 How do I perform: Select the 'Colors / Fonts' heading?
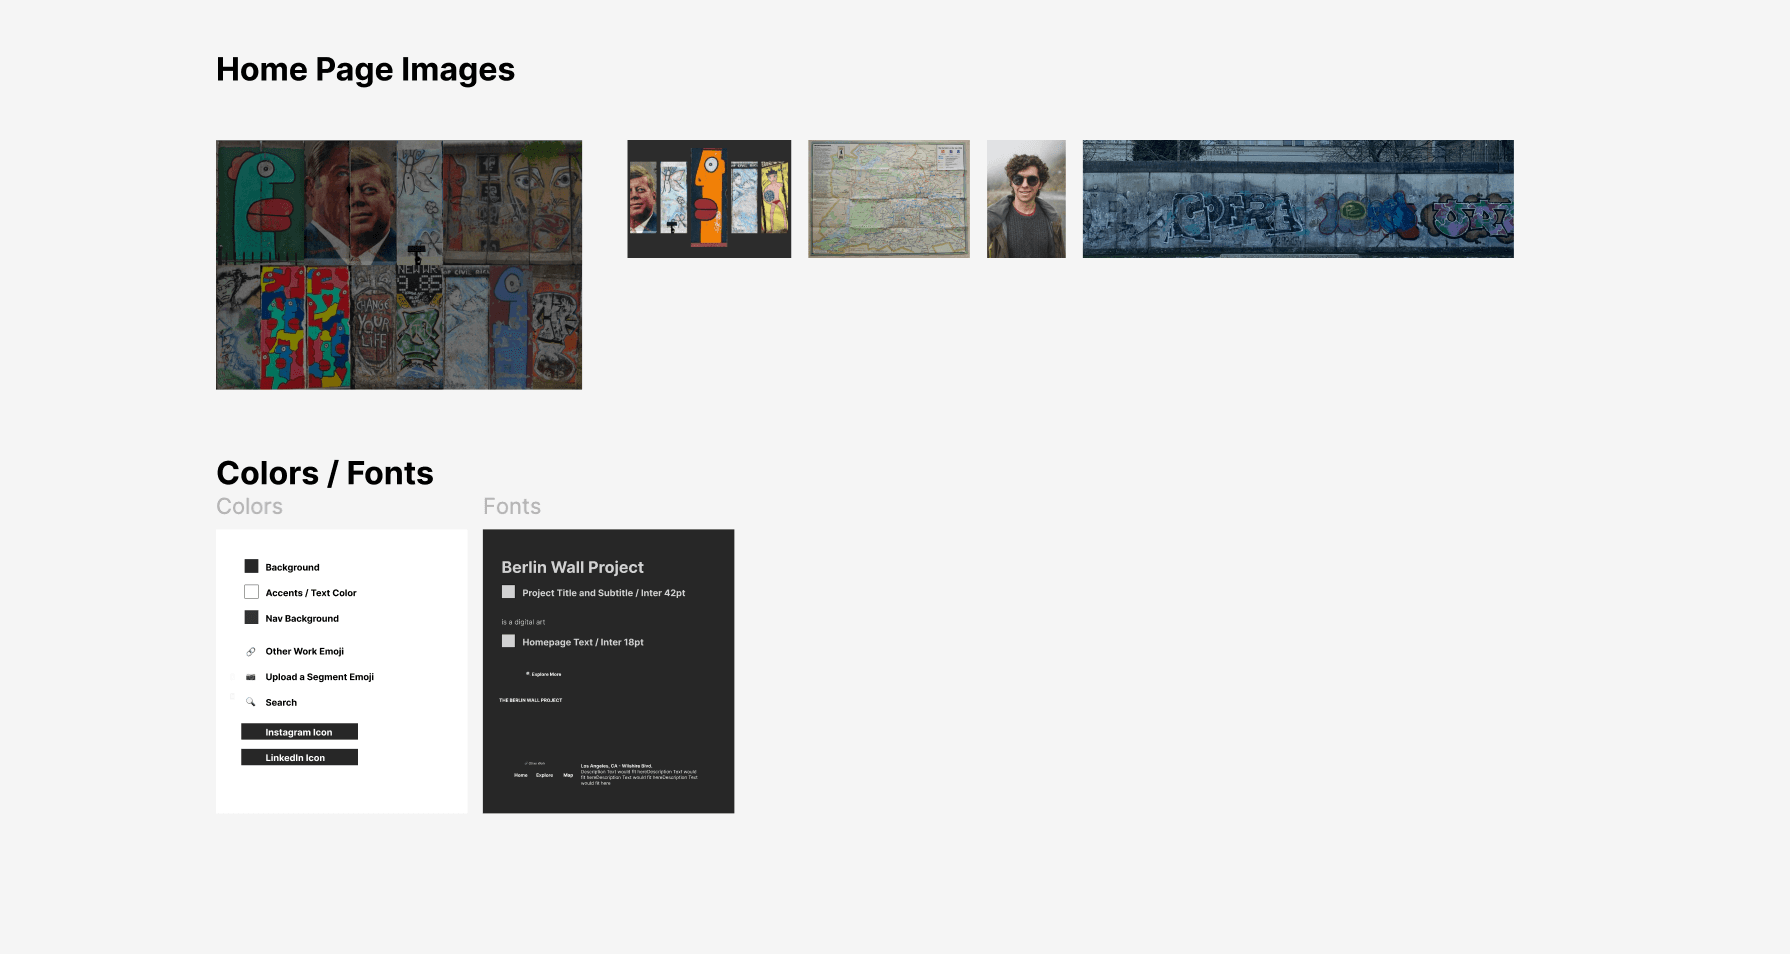[x=325, y=473]
